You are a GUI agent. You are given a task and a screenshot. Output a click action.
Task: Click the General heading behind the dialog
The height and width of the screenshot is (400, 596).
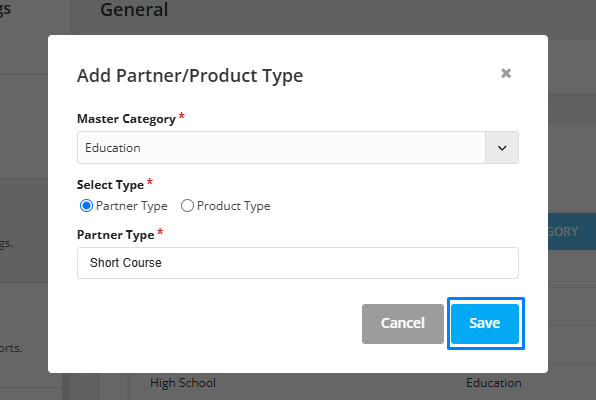click(134, 10)
